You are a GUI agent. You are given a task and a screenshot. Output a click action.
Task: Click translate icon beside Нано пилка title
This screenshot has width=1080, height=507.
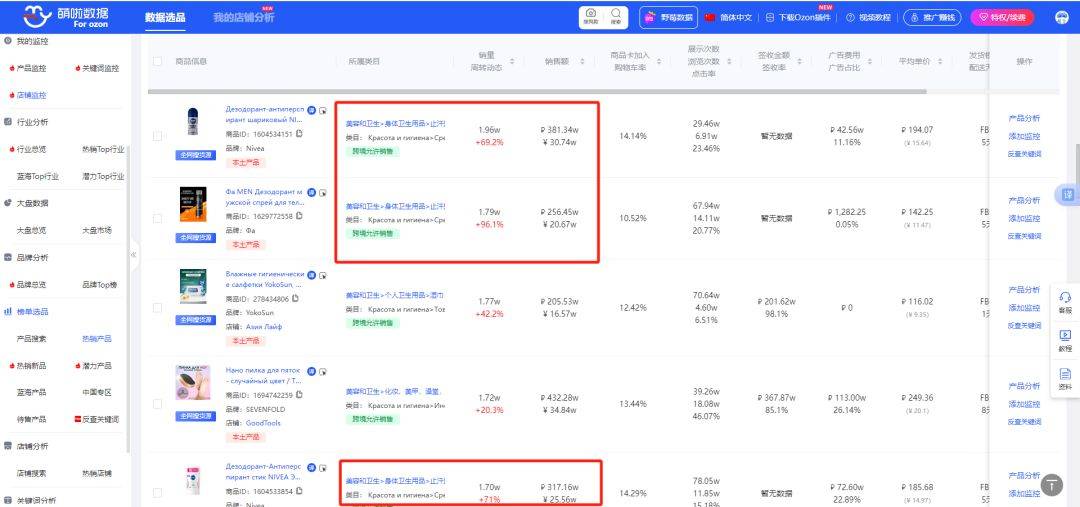pos(311,371)
